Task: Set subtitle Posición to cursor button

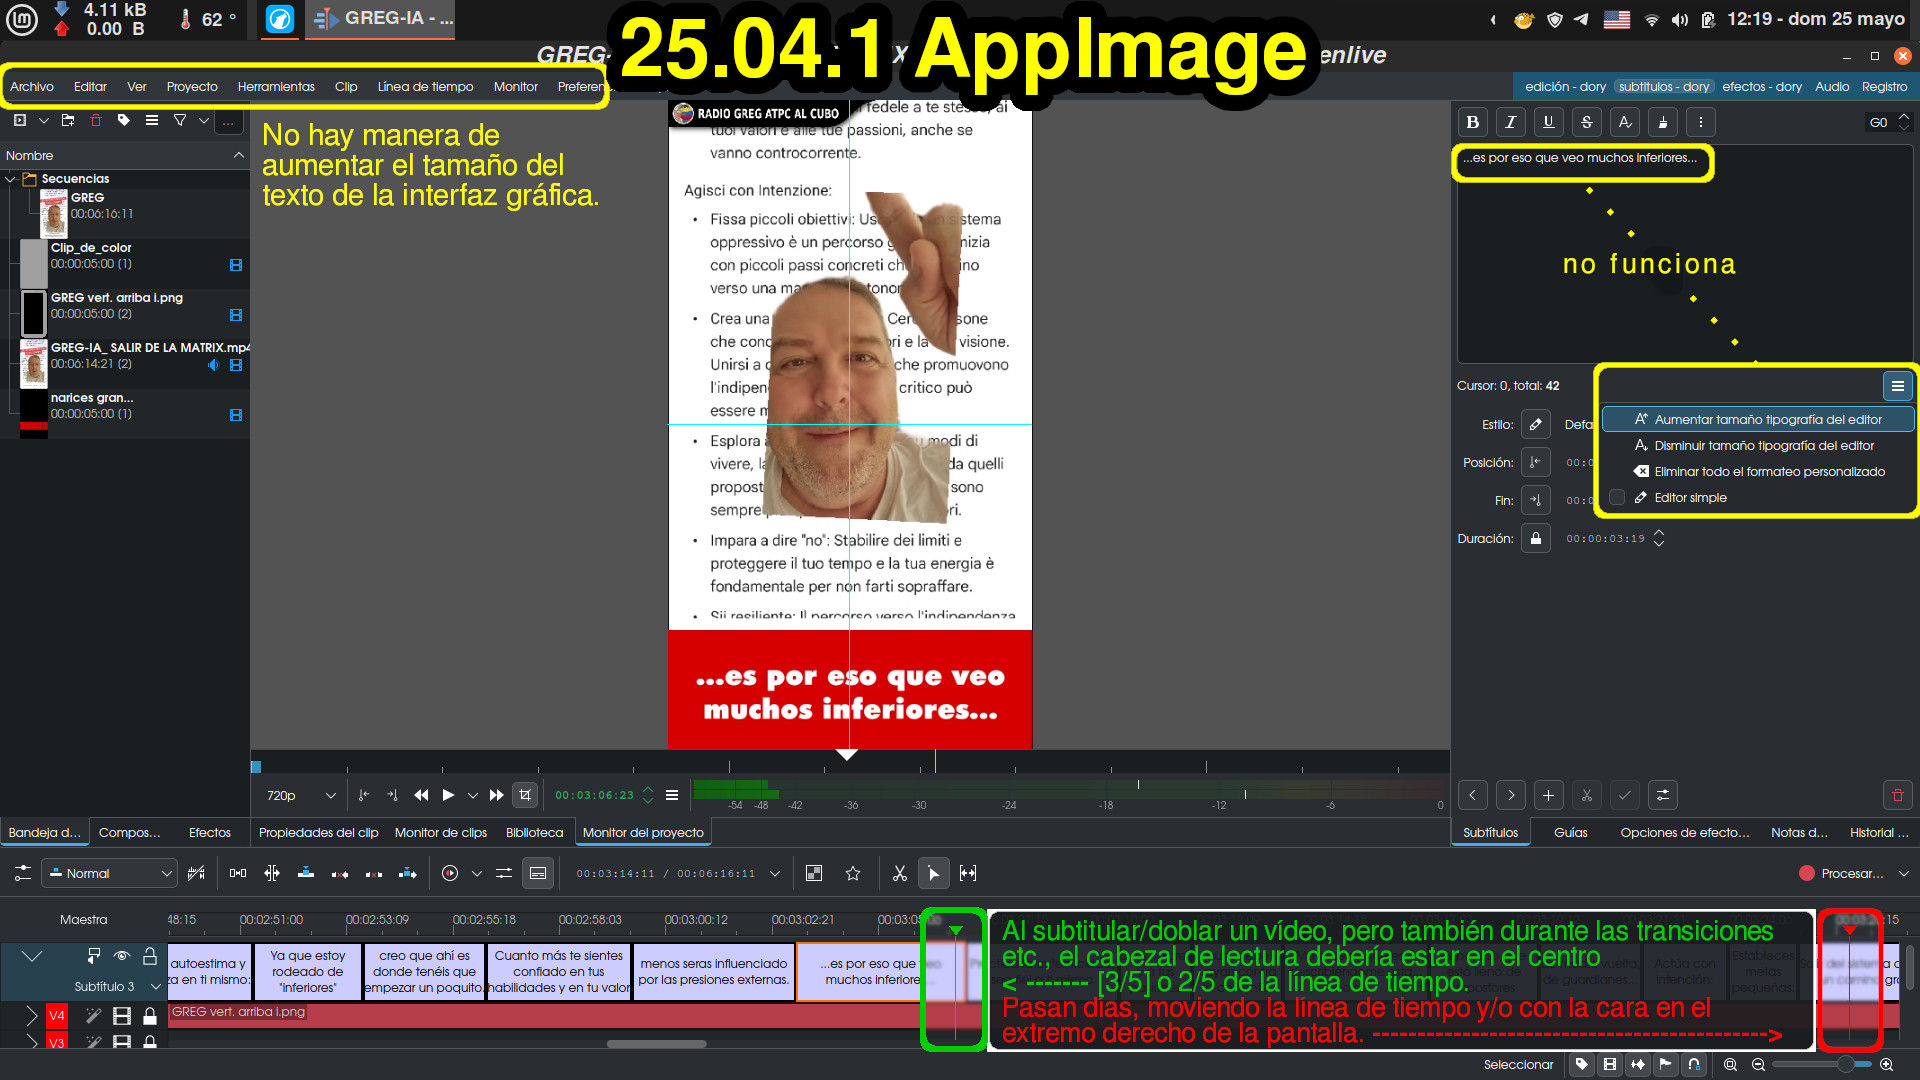Action: click(1535, 462)
